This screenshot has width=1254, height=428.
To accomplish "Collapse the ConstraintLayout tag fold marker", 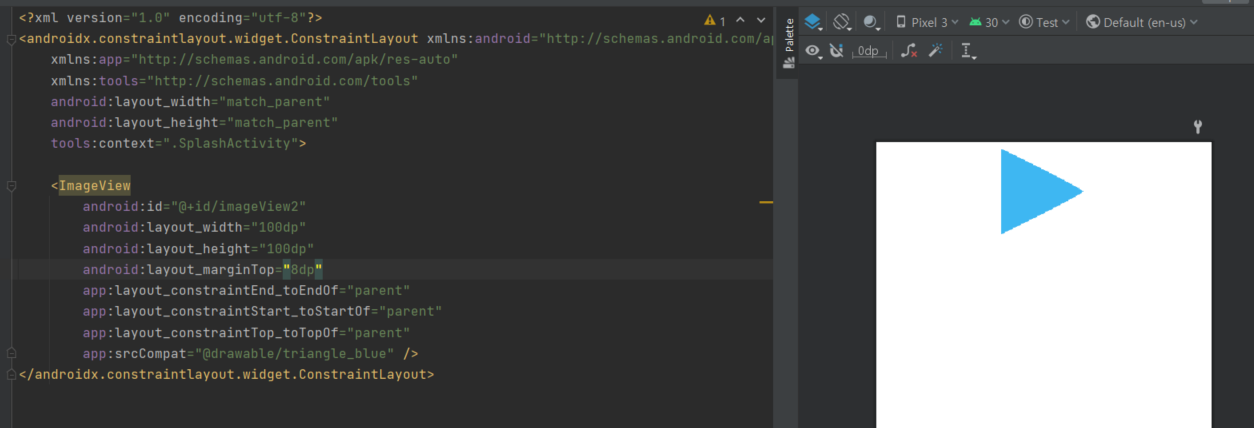I will 10,39.
